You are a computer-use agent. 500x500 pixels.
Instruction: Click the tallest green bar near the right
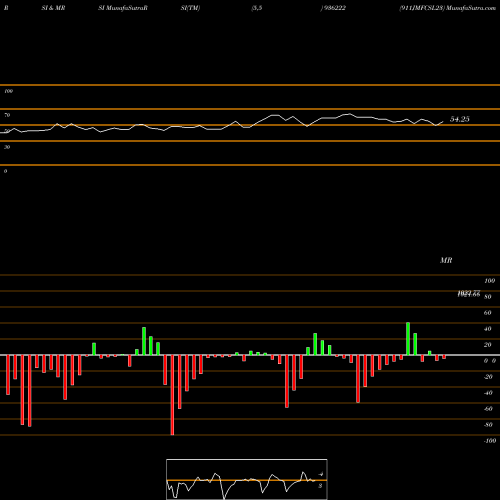(408, 339)
